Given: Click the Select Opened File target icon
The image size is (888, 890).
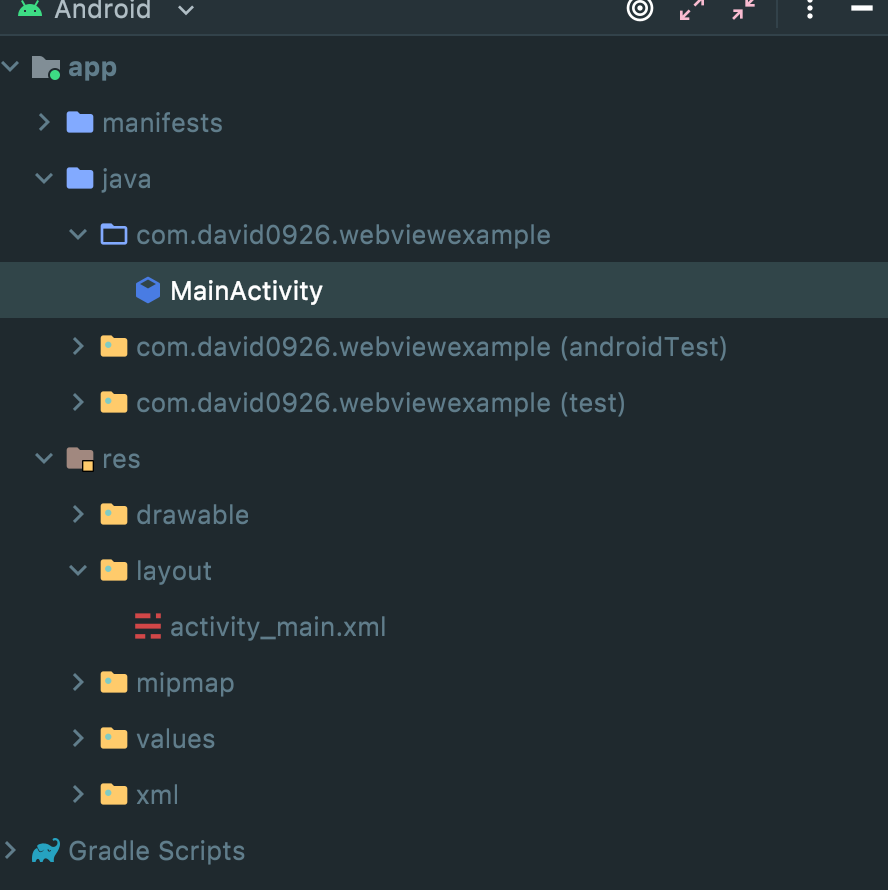Looking at the screenshot, I should coord(640,9).
